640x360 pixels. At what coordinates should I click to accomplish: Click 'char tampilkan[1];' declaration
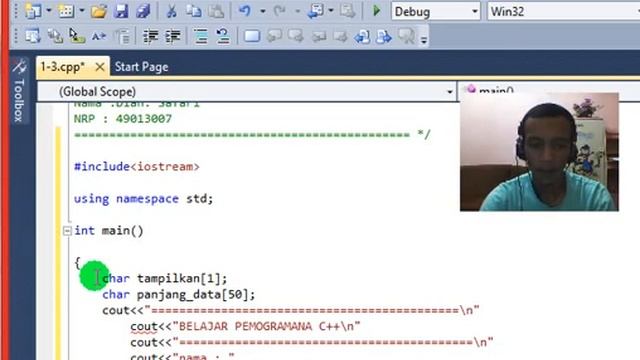pyautogui.click(x=164, y=278)
